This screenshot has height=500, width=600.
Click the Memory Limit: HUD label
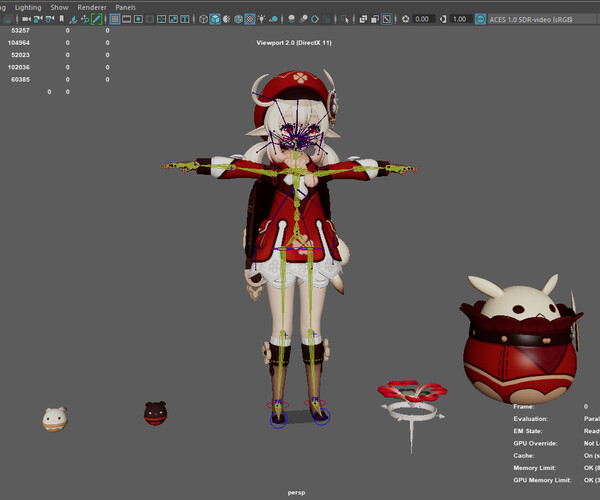(534, 467)
